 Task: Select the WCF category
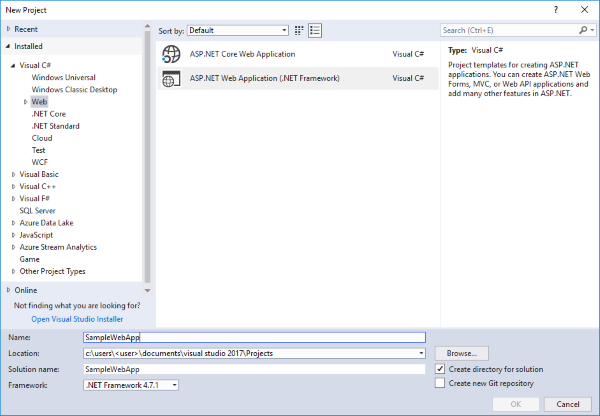pos(40,162)
